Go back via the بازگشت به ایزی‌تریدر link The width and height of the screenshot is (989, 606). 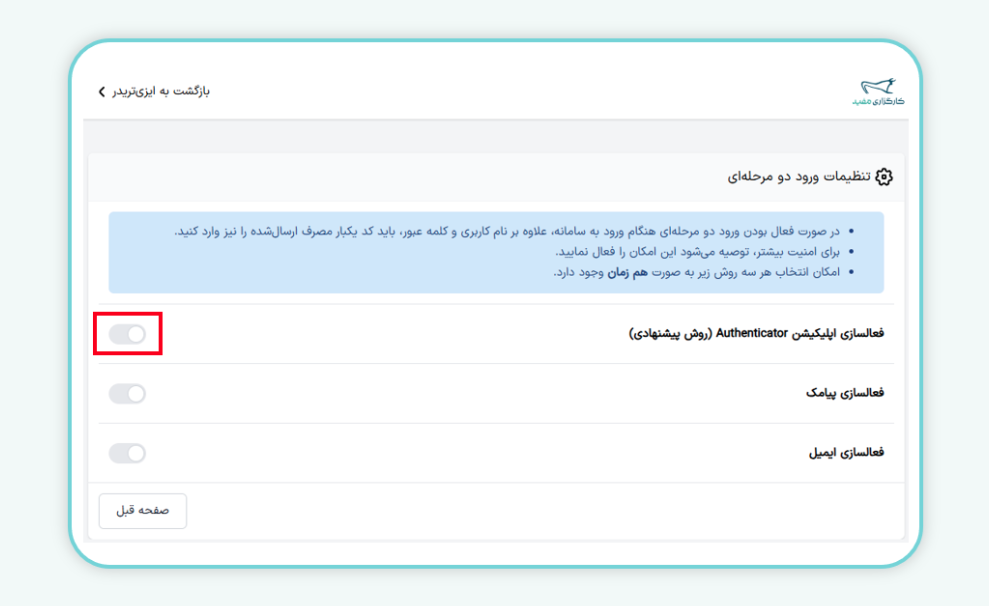(x=160, y=91)
